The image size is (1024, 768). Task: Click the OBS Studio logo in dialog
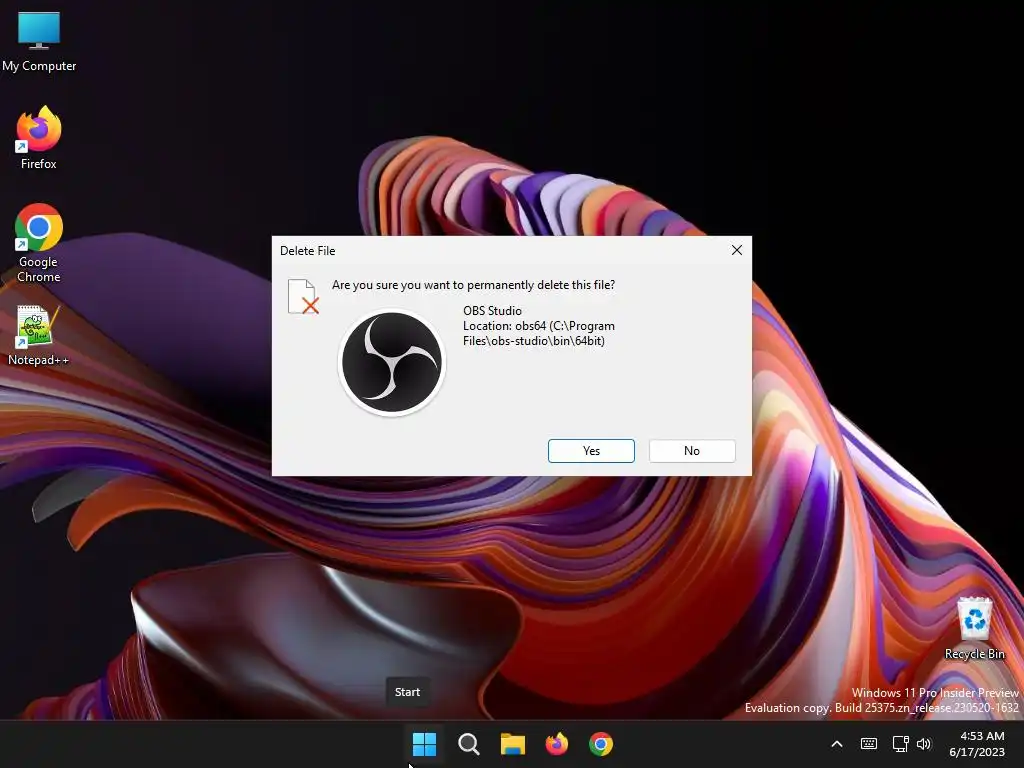[x=392, y=362]
